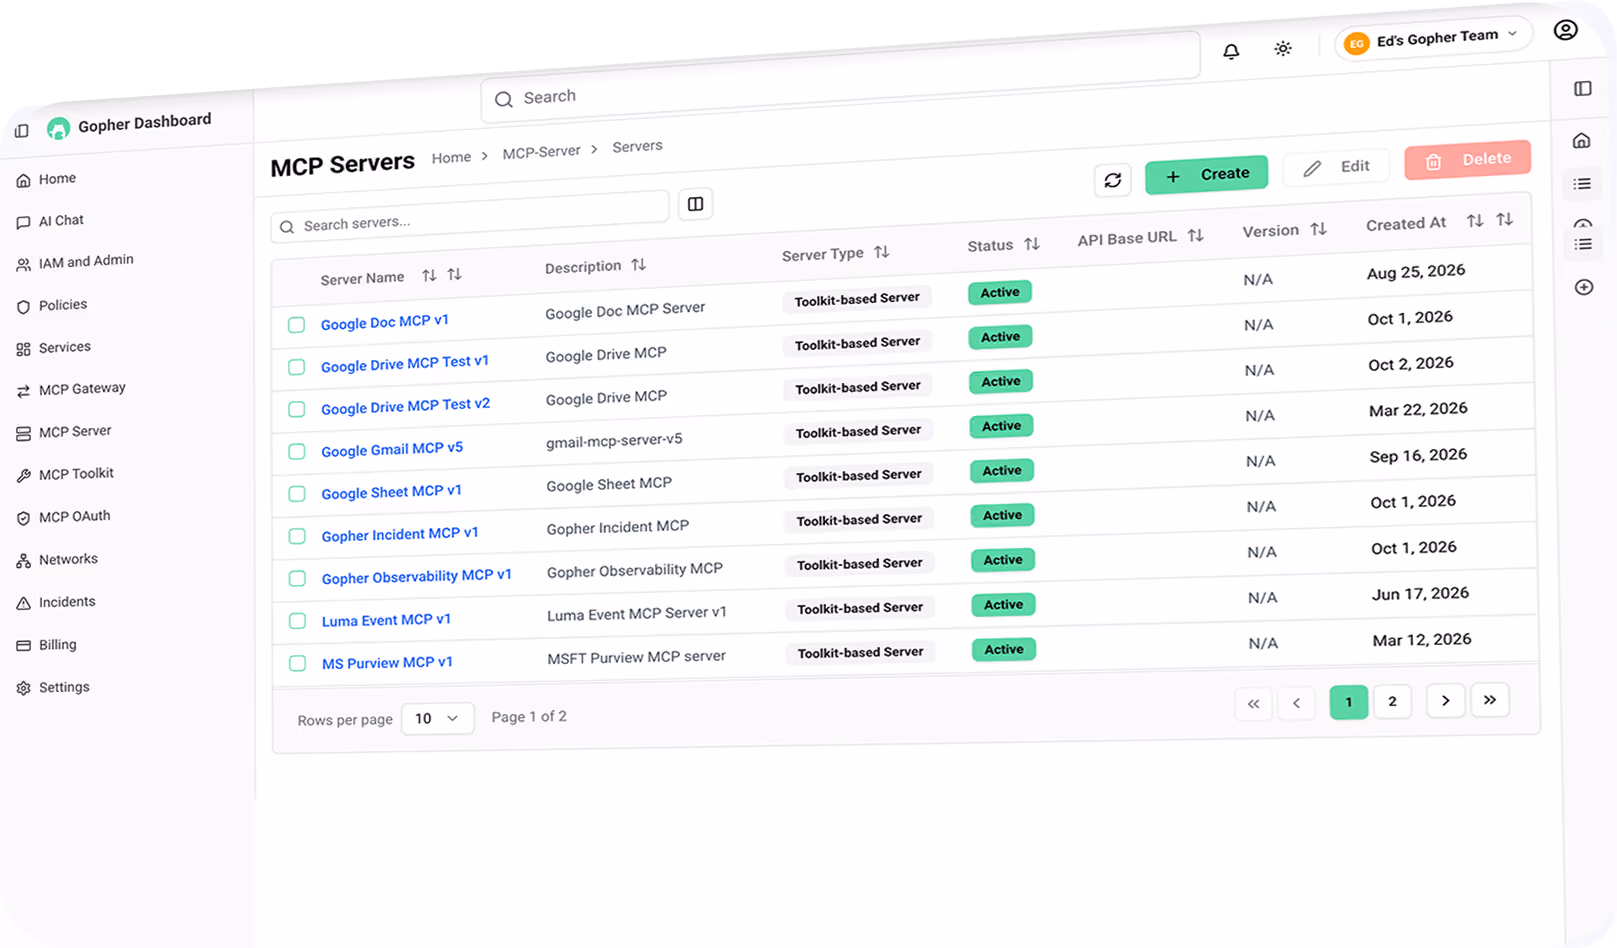
Task: Select the Luma Event MCP v1 checkbox
Action: point(297,621)
